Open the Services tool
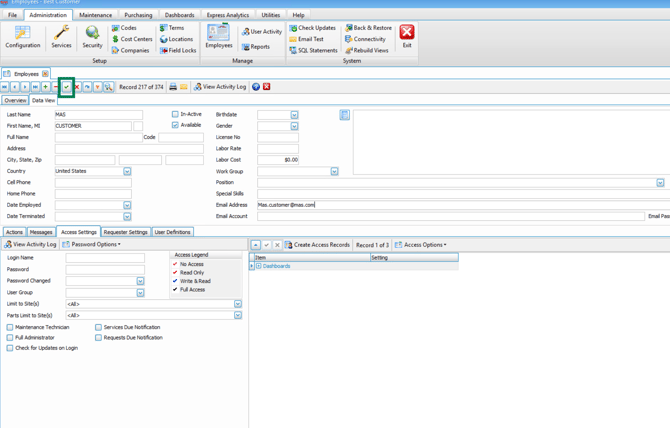The width and height of the screenshot is (670, 428). click(x=61, y=37)
